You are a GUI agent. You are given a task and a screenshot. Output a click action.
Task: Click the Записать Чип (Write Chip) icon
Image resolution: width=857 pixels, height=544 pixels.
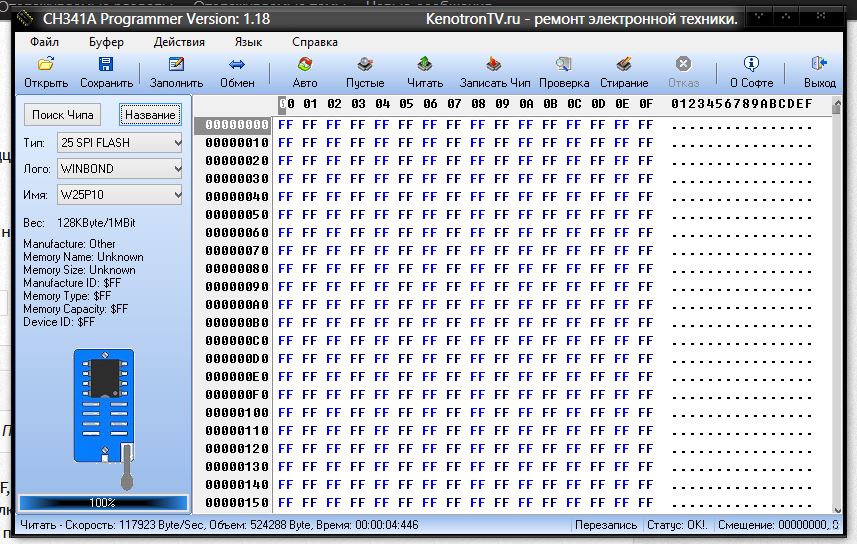point(495,66)
